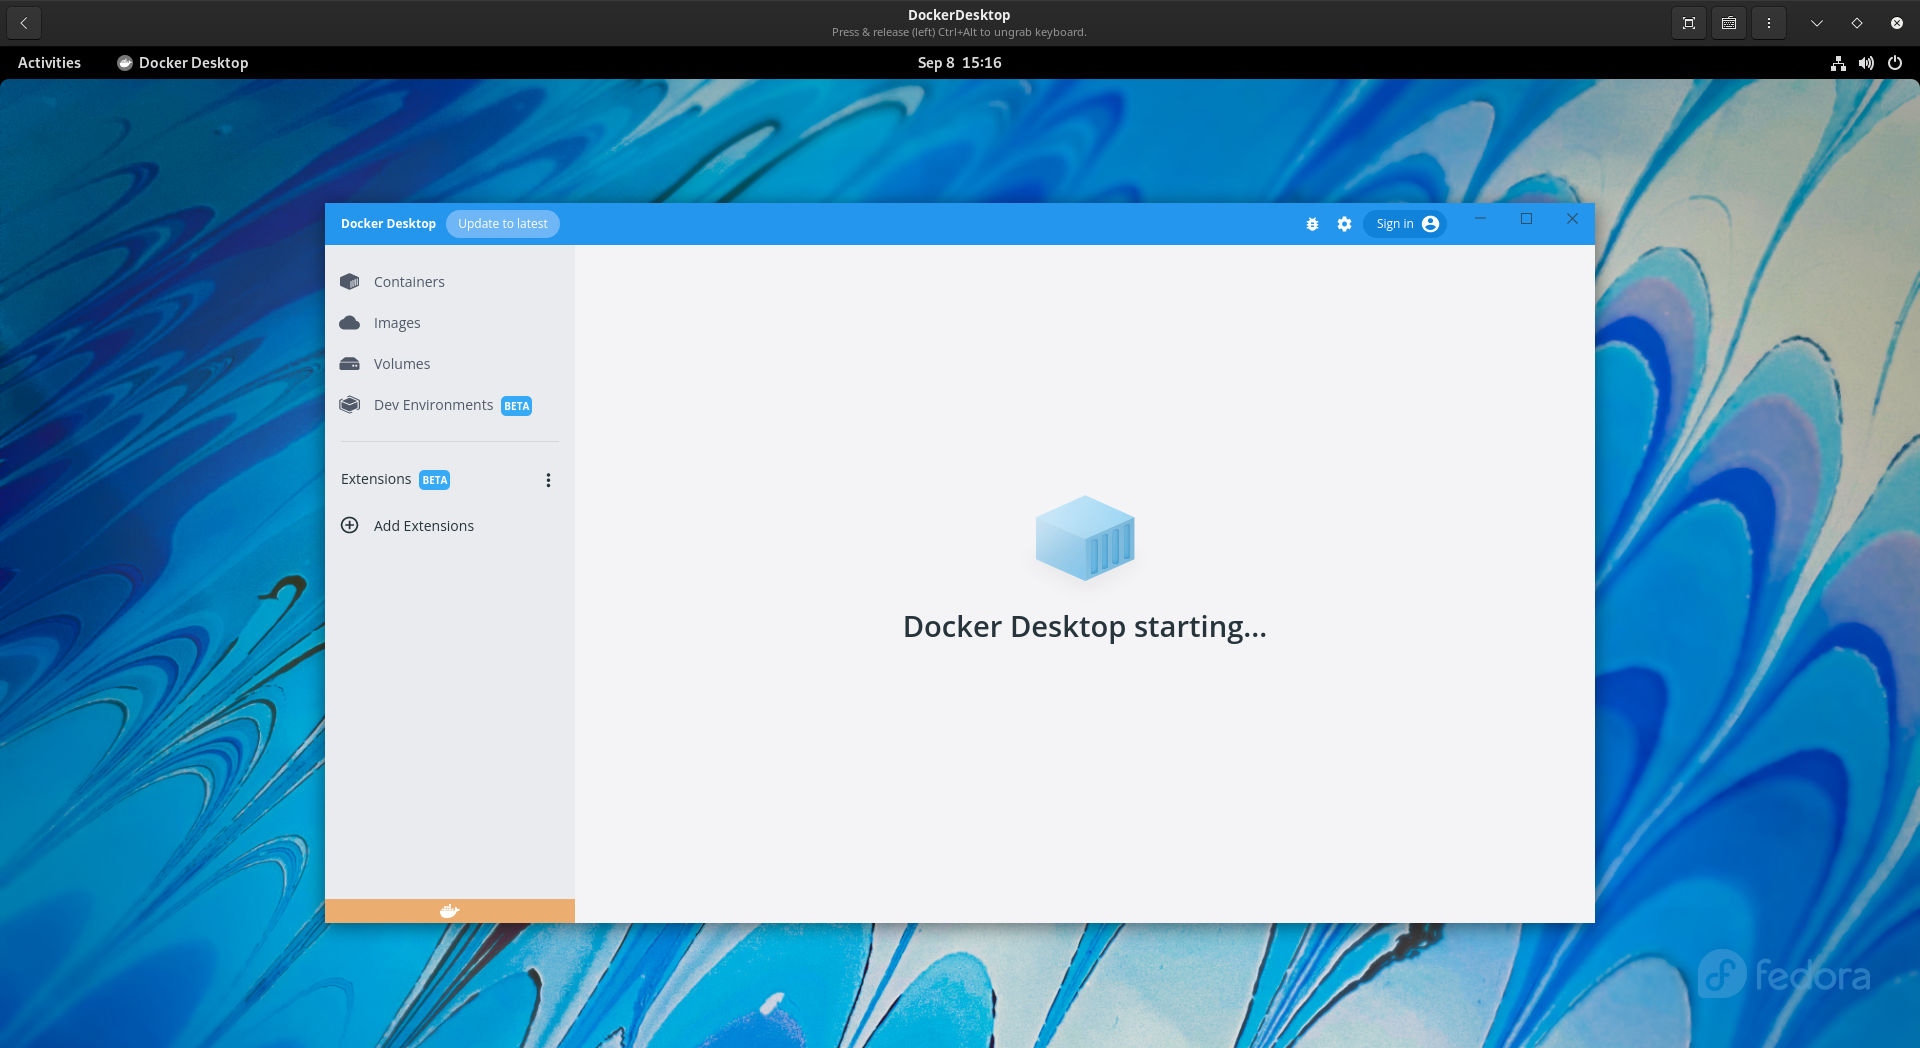Click the power icon in top bar

click(1894, 63)
